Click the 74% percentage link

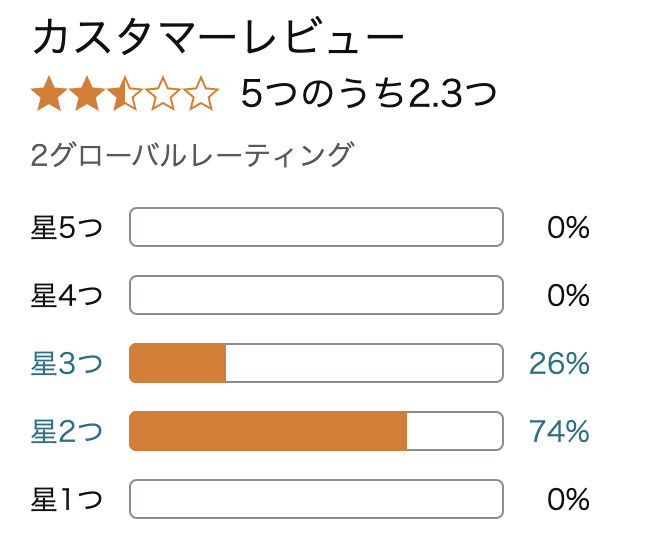(559, 431)
